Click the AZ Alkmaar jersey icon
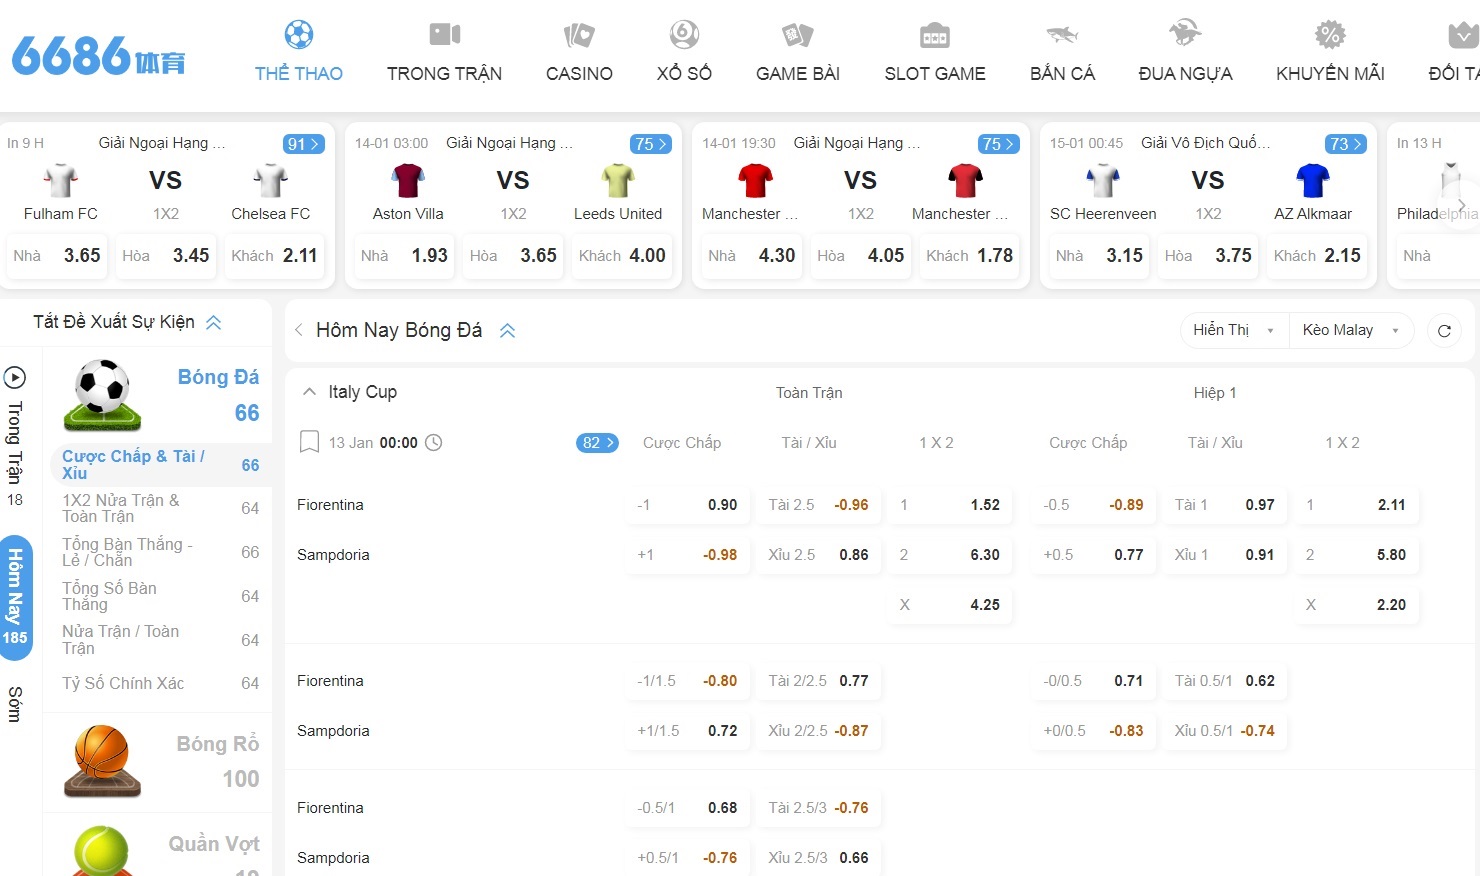 pyautogui.click(x=1313, y=181)
